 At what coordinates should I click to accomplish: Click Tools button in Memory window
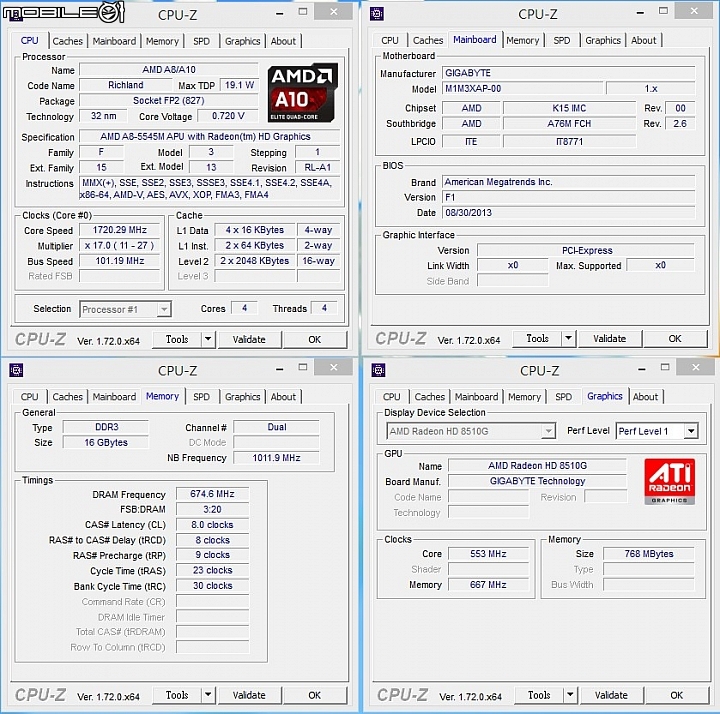point(177,695)
